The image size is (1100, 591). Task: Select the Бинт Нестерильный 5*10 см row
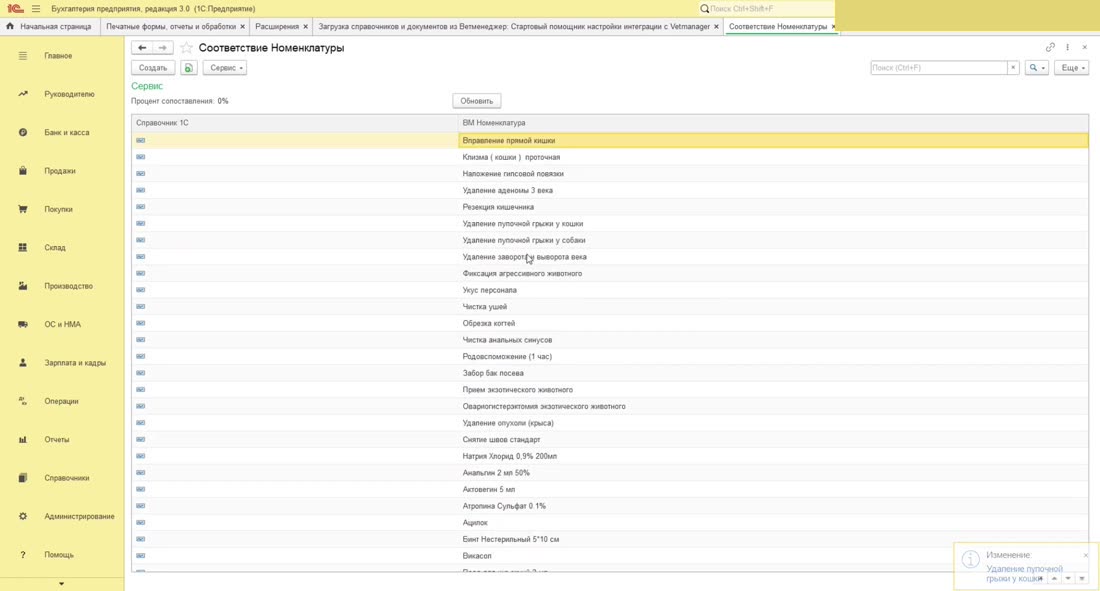click(x=610, y=539)
